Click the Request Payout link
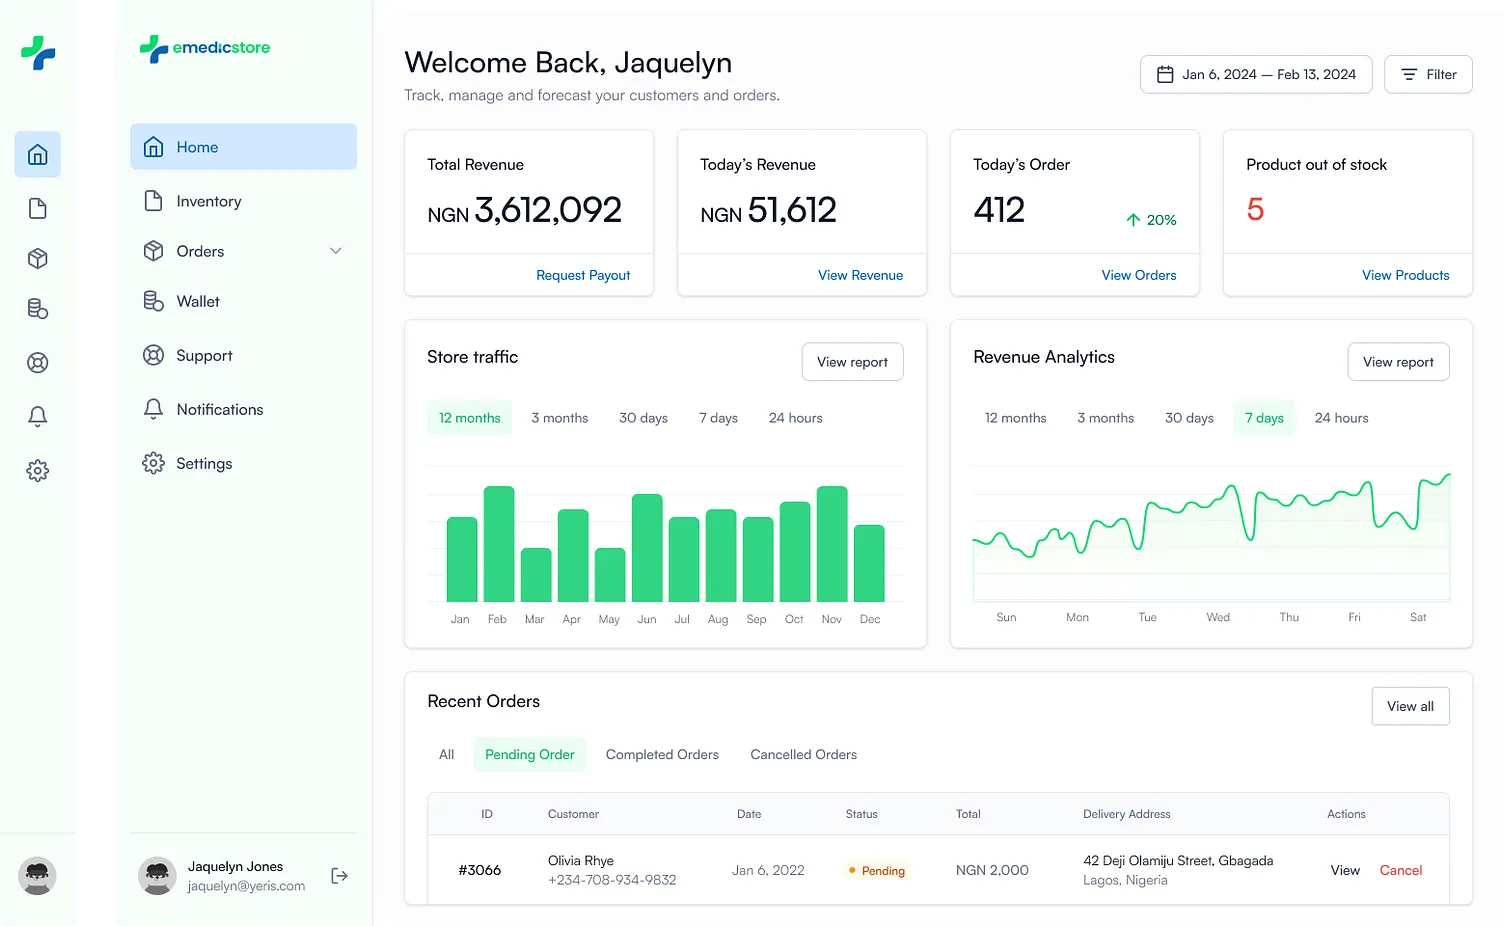 click(583, 275)
